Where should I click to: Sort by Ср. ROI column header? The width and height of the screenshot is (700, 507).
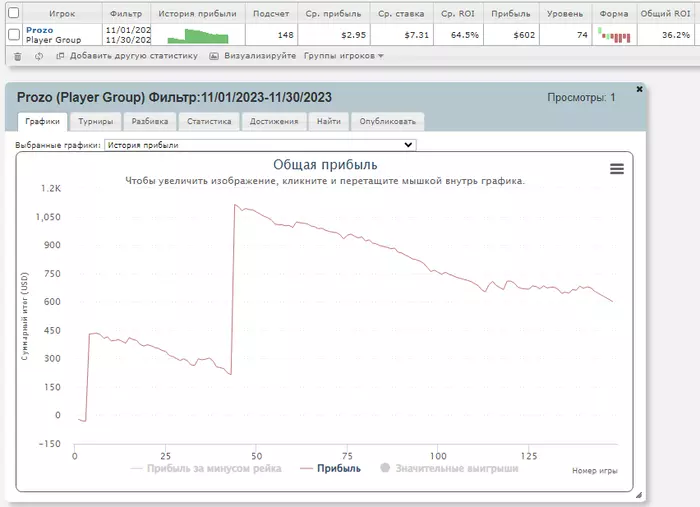[458, 13]
